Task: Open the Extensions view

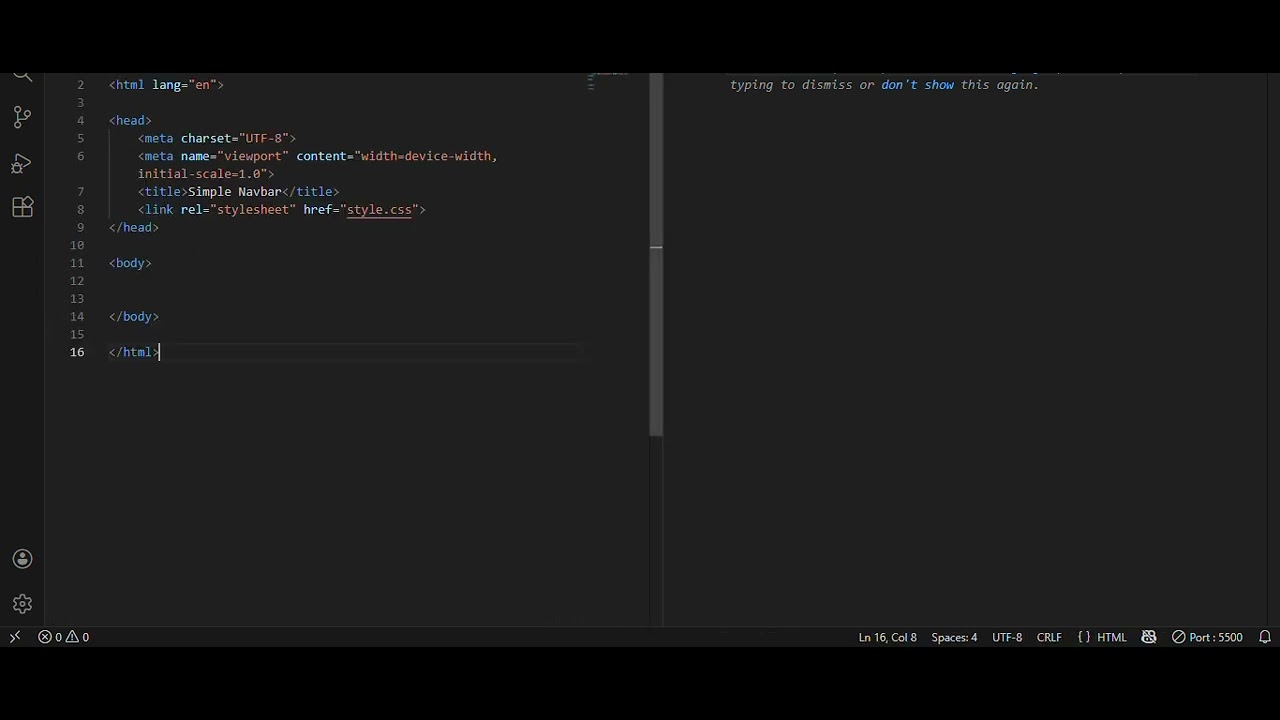Action: coord(22,207)
